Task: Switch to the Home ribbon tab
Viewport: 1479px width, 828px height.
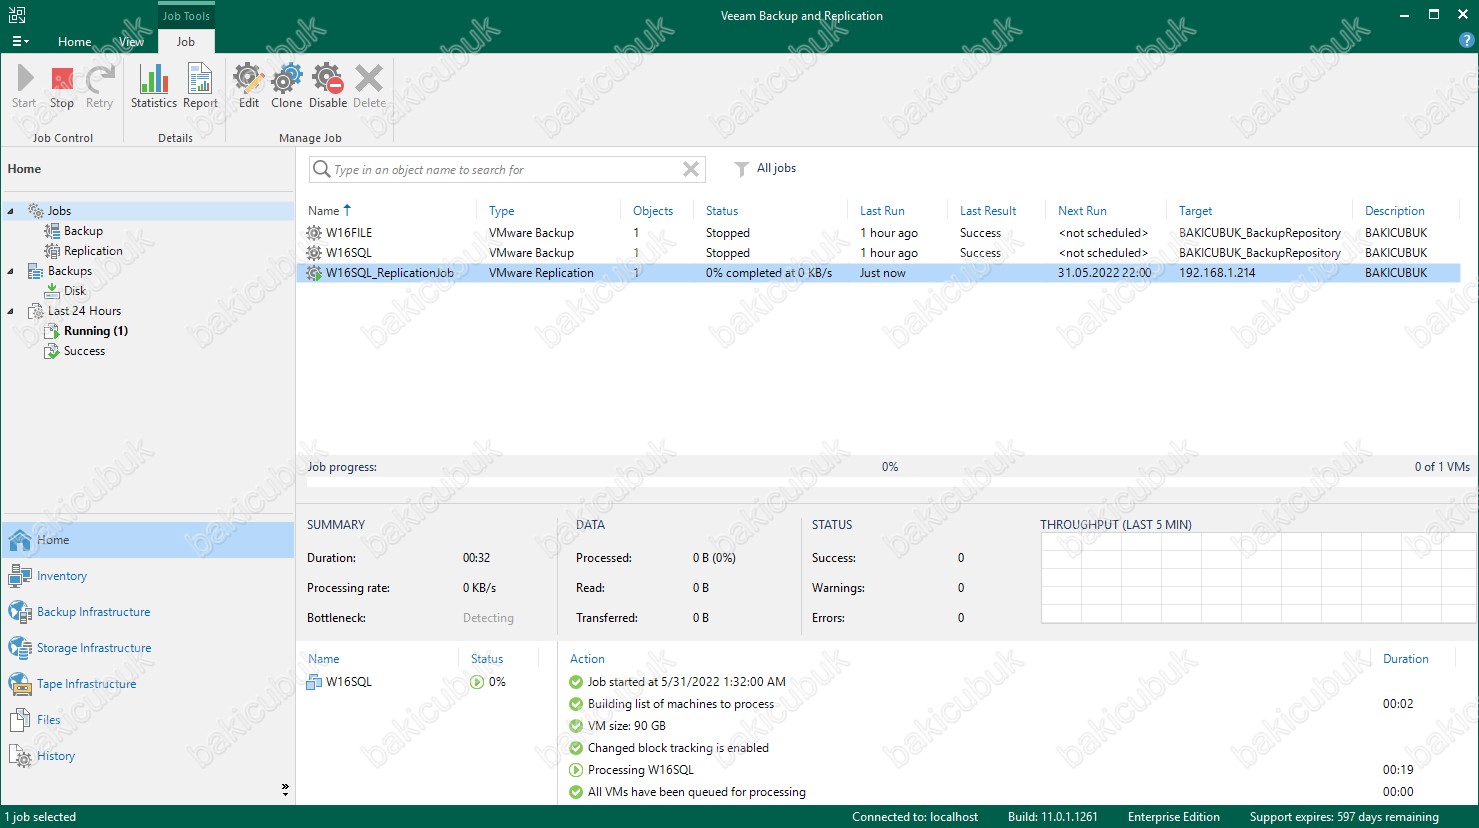Action: (74, 42)
